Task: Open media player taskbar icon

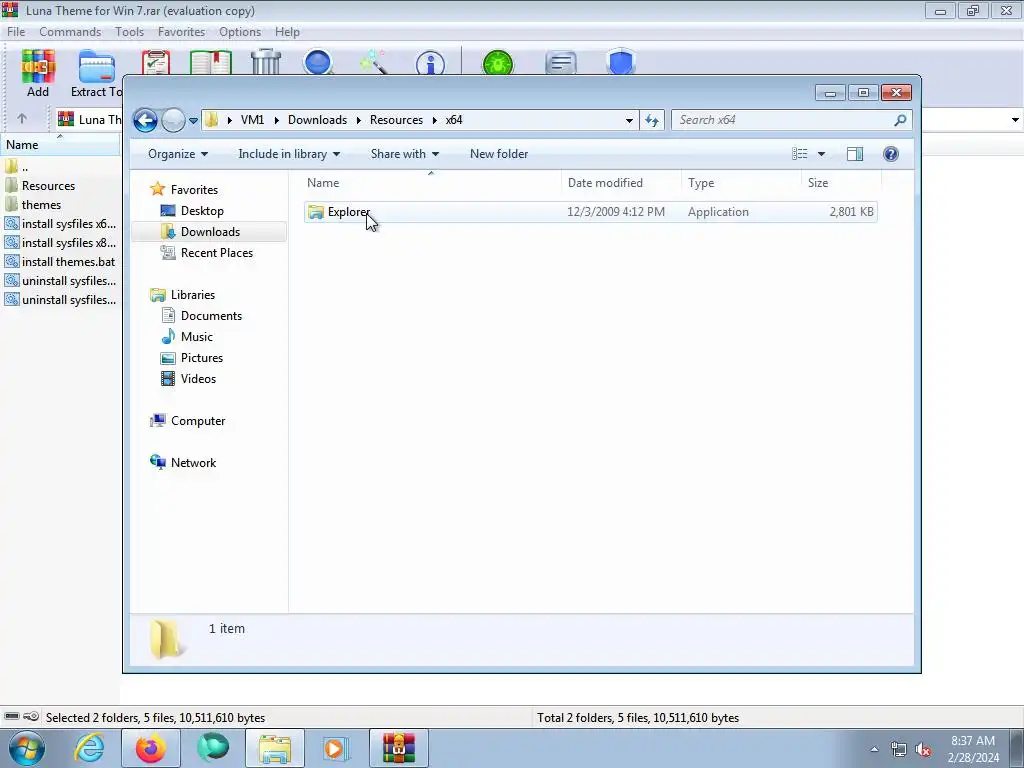Action: [336, 748]
